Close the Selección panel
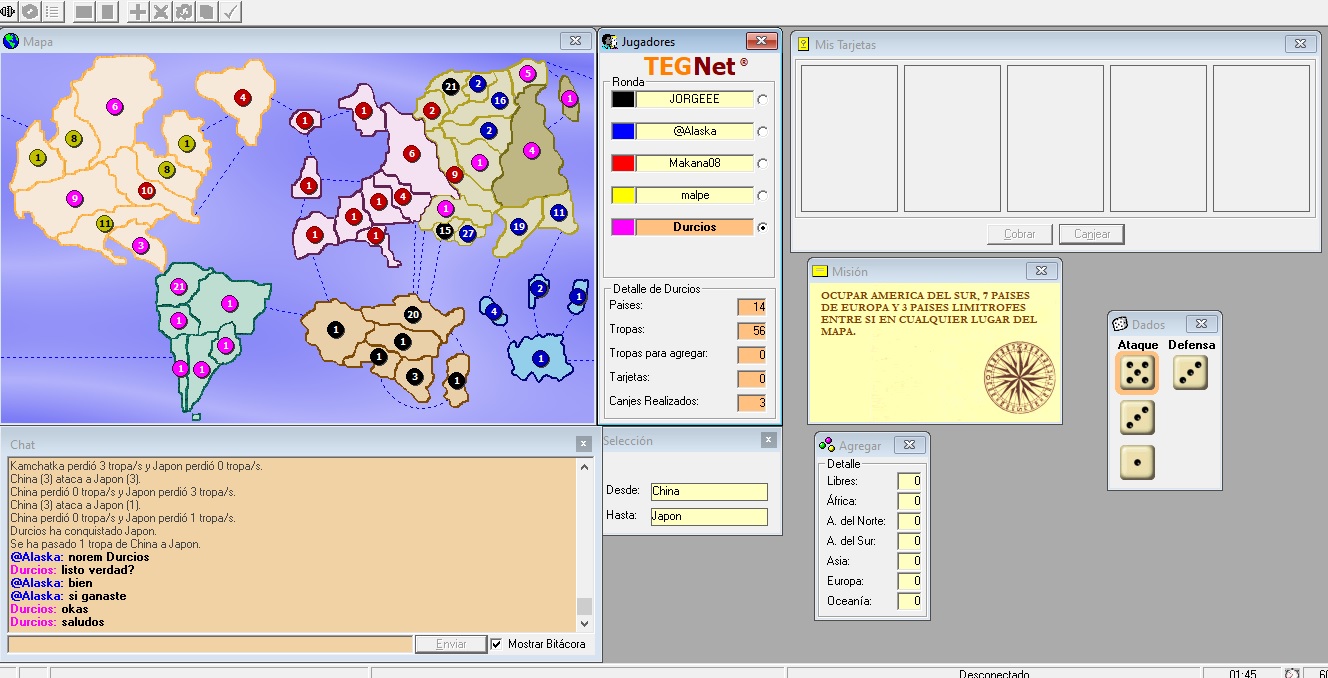 tap(768, 440)
